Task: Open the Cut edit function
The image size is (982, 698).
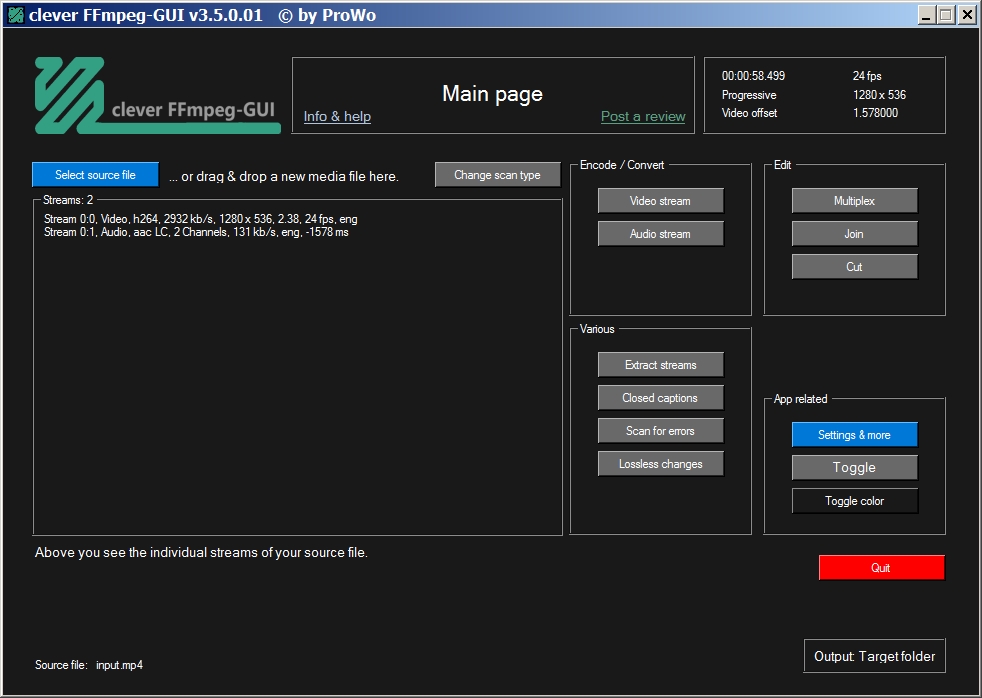Action: [x=854, y=267]
